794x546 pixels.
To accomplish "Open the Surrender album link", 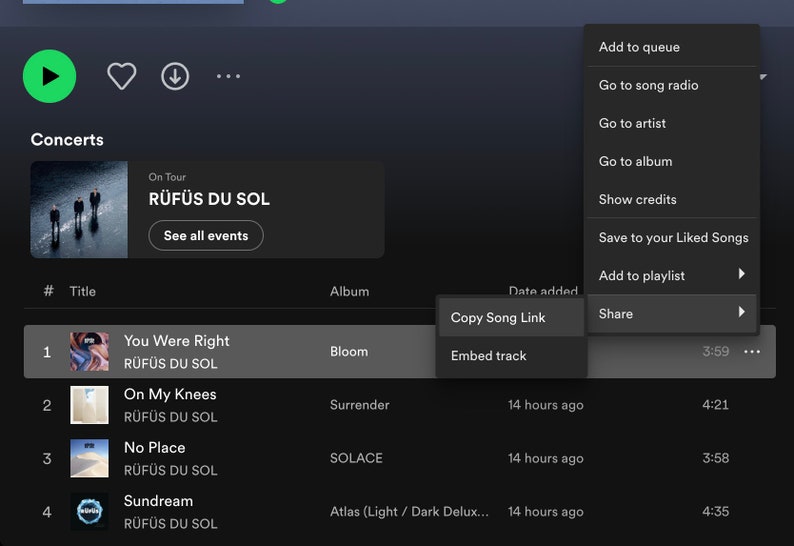I will (x=360, y=405).
